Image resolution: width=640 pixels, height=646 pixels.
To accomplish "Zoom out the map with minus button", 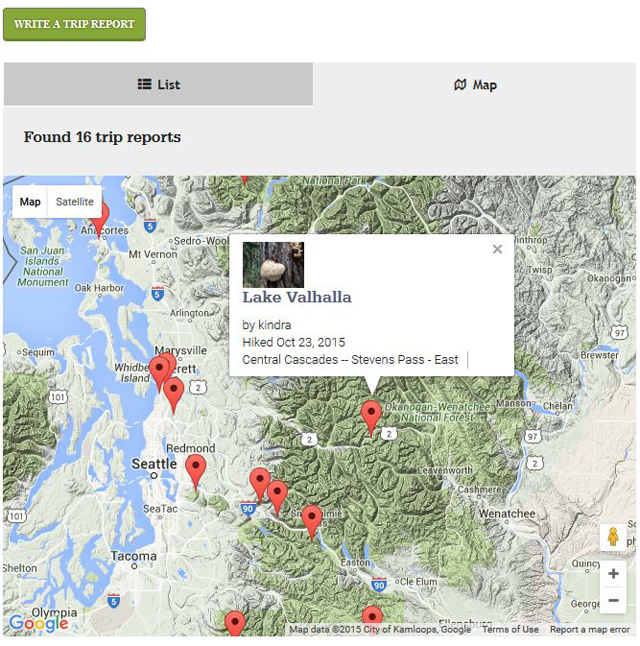I will (x=613, y=600).
